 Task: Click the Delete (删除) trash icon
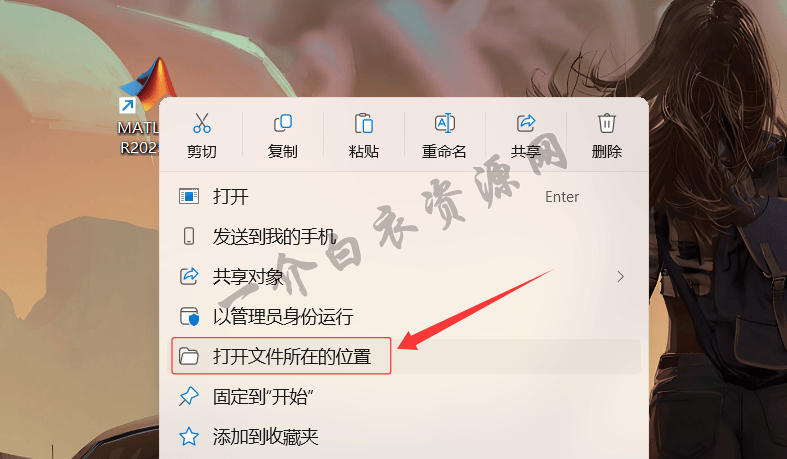[606, 123]
